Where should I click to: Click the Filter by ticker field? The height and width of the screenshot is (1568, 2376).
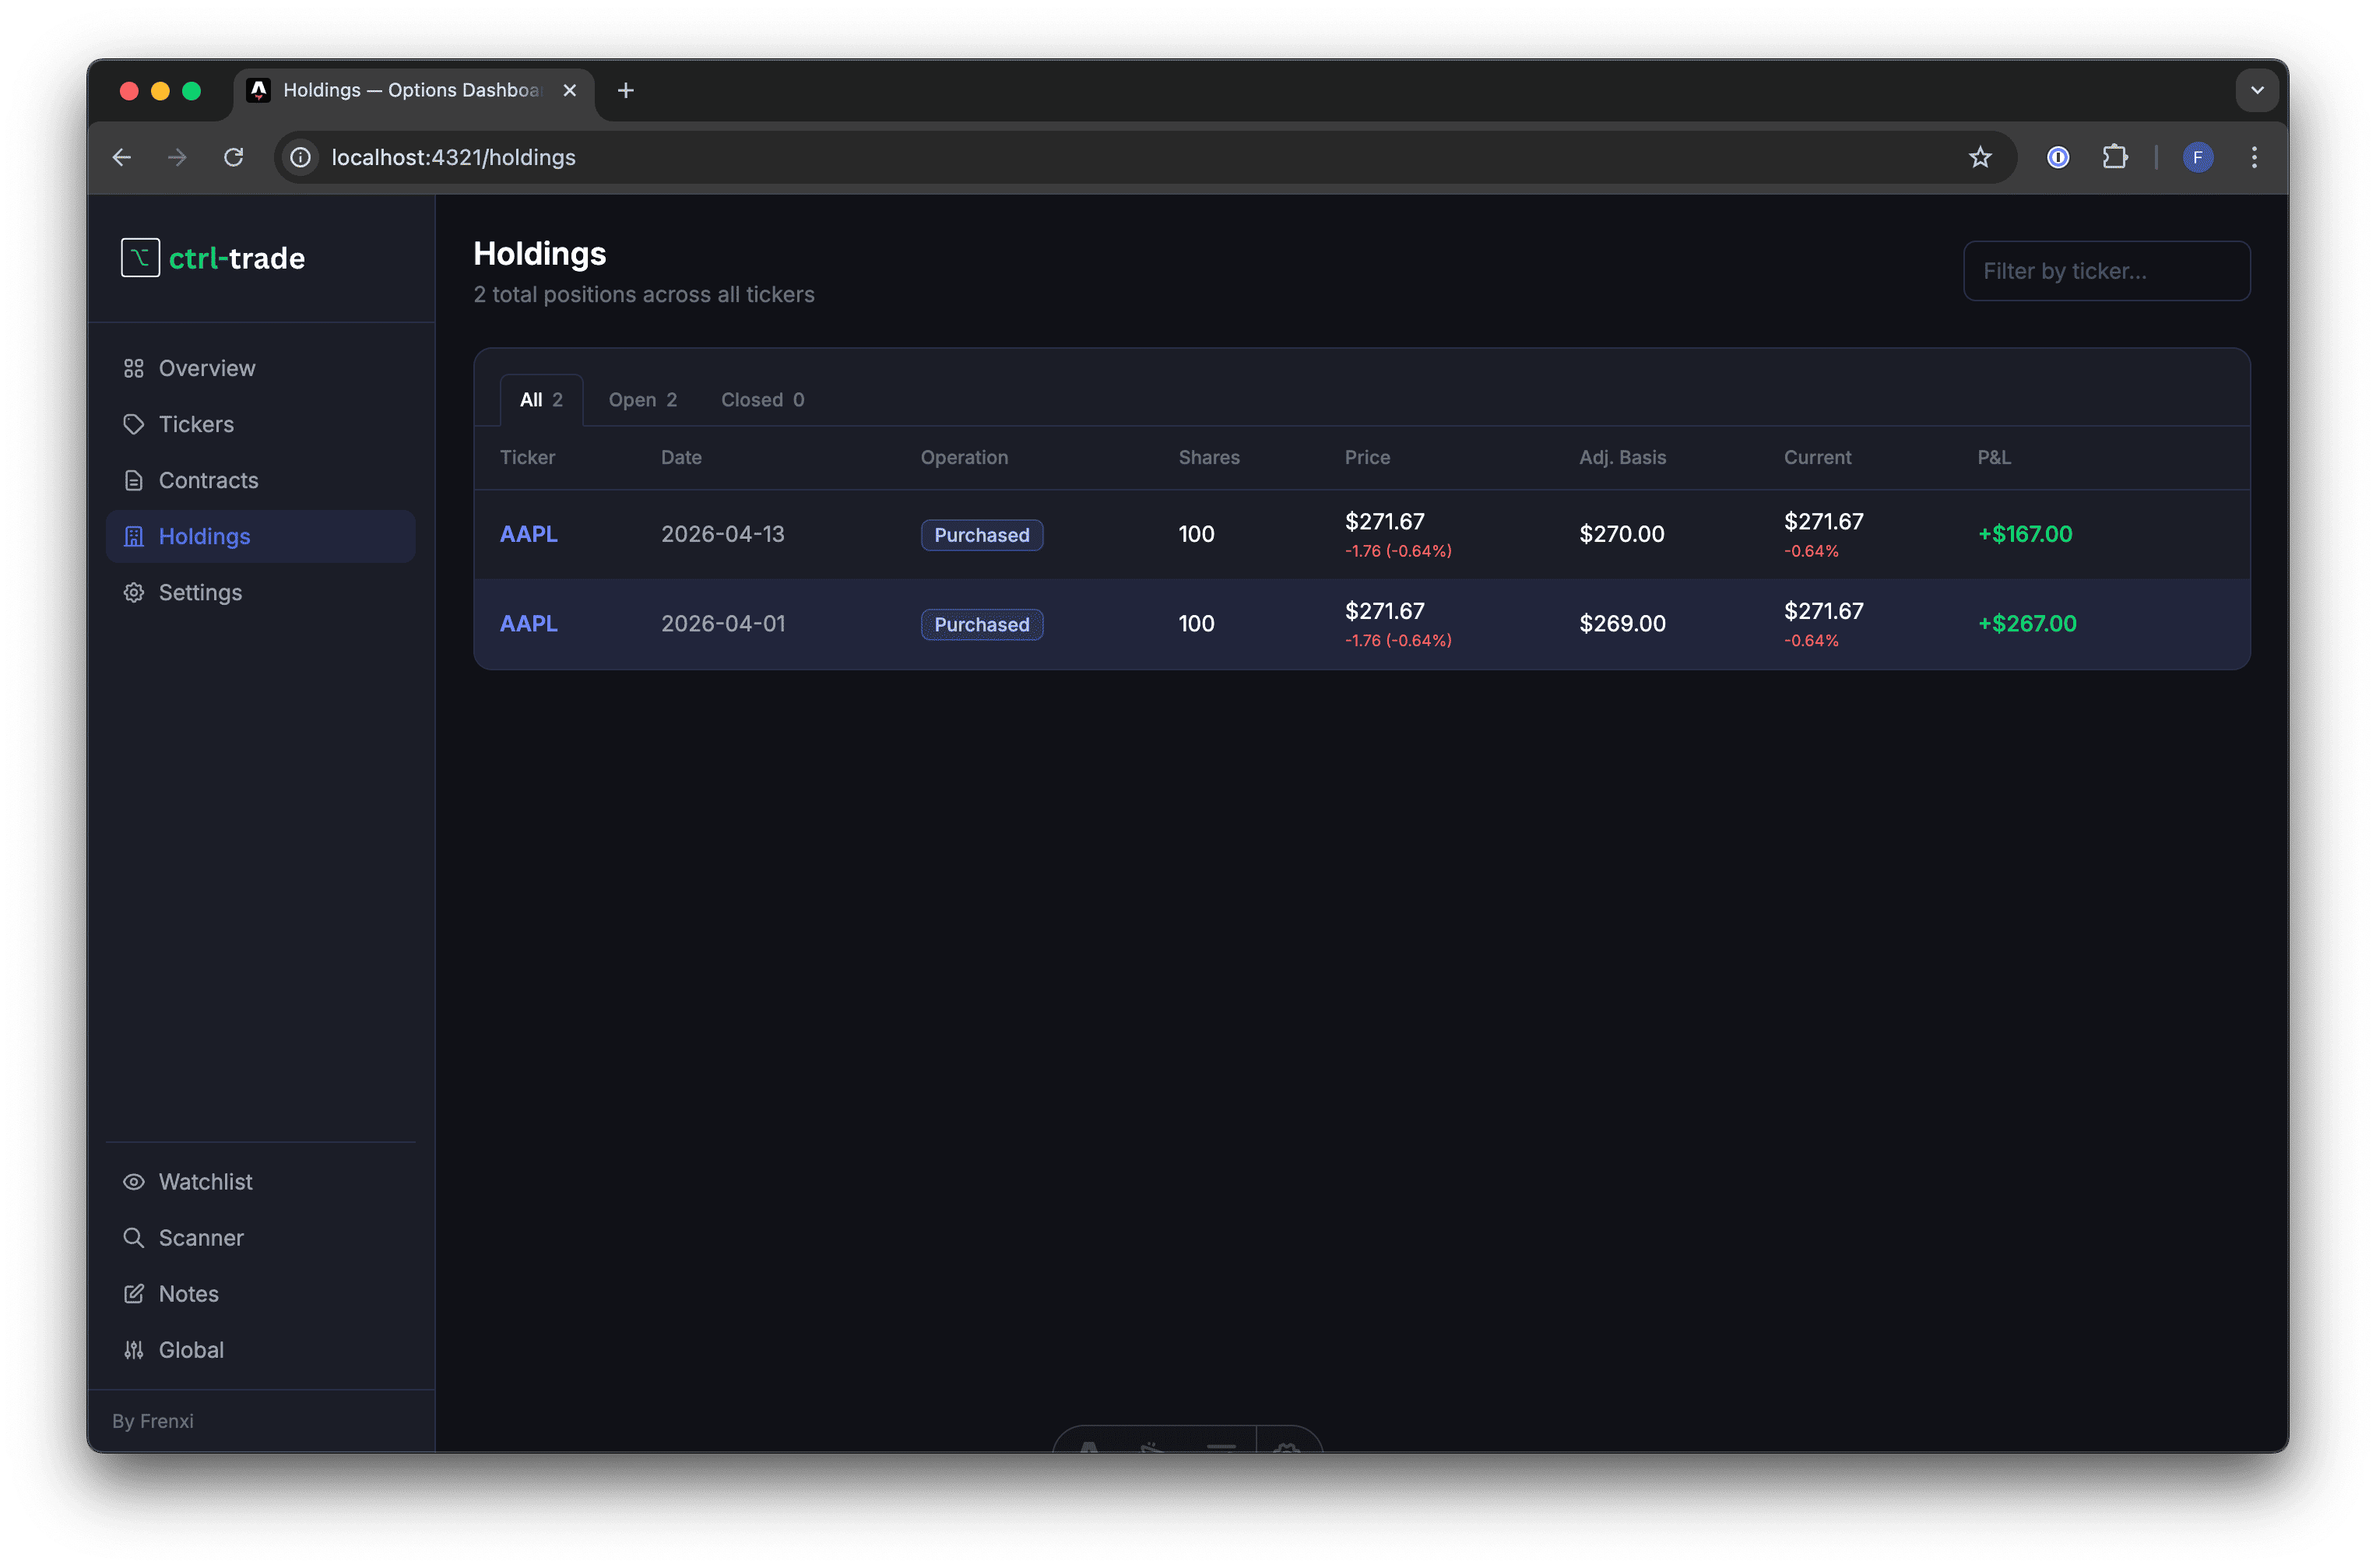coord(2106,270)
